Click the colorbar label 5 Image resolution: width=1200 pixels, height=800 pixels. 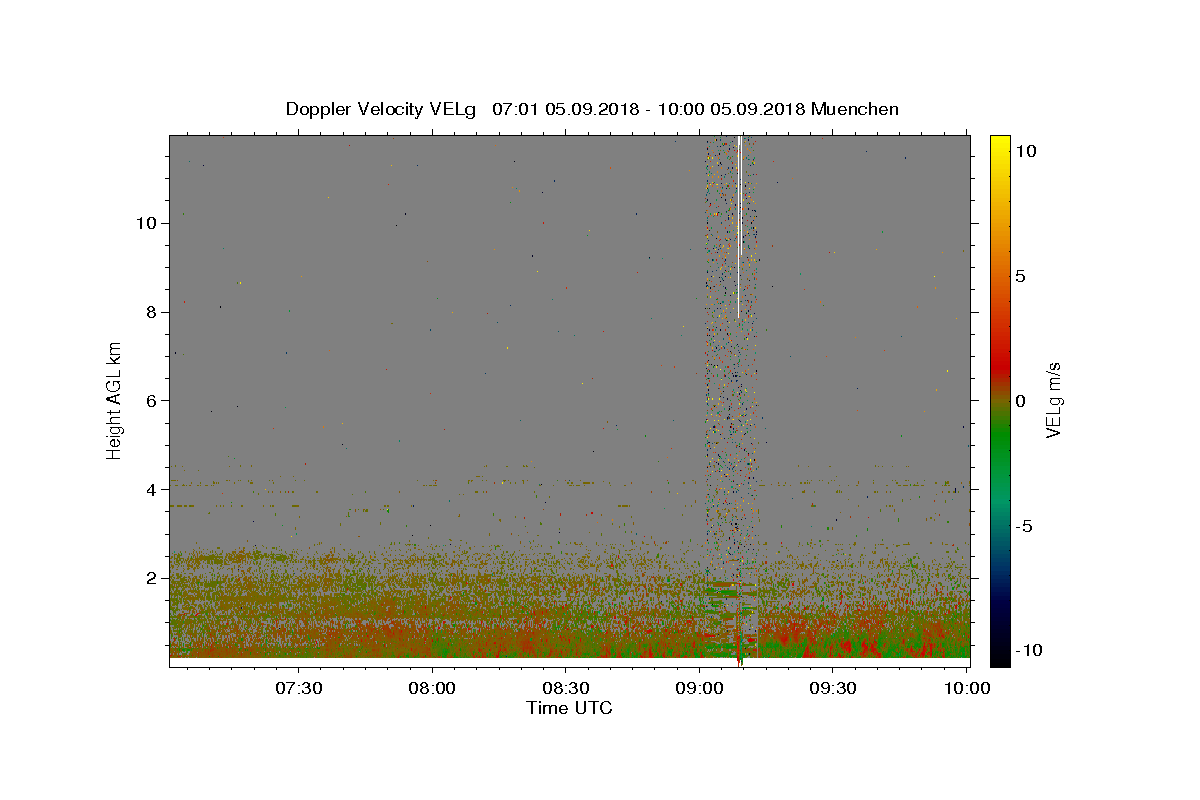tap(1020, 276)
